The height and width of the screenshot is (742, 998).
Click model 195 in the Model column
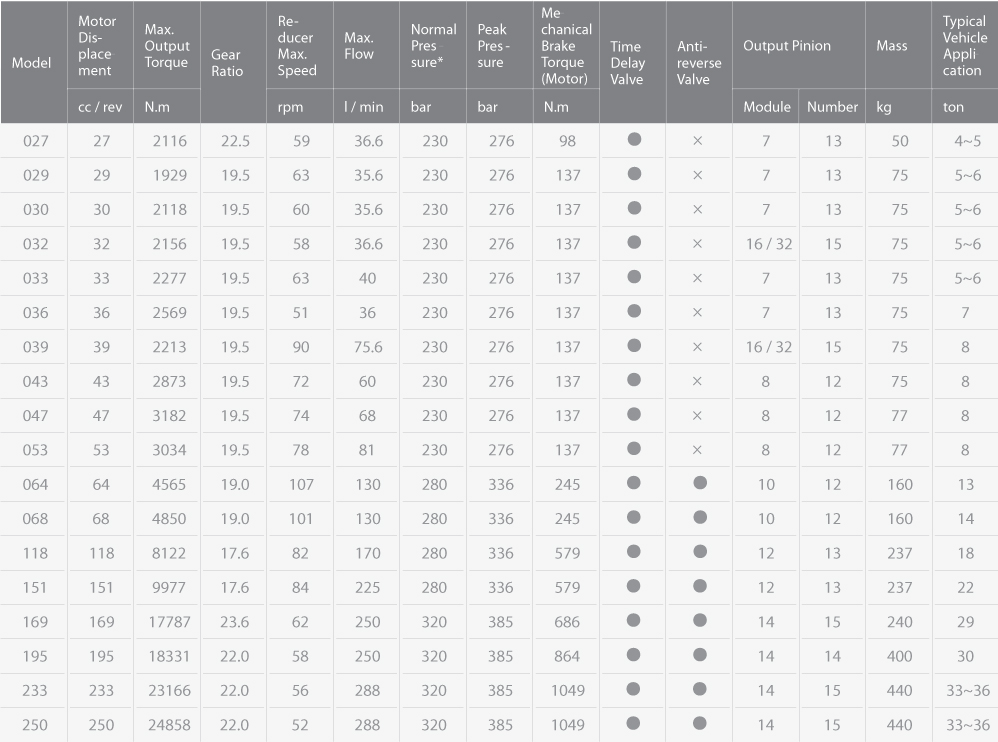click(35, 656)
